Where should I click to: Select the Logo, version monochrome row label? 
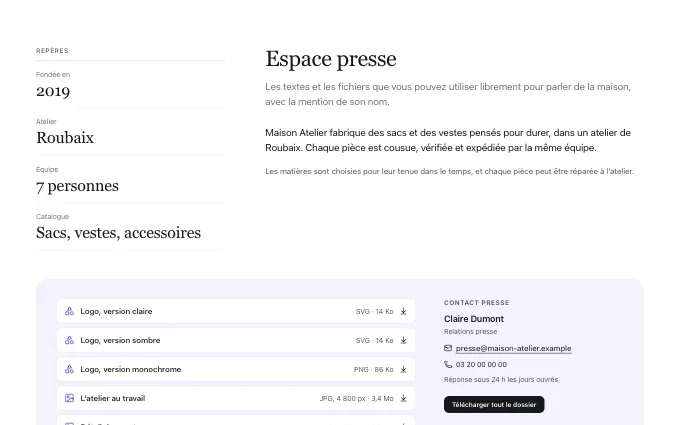pos(131,369)
